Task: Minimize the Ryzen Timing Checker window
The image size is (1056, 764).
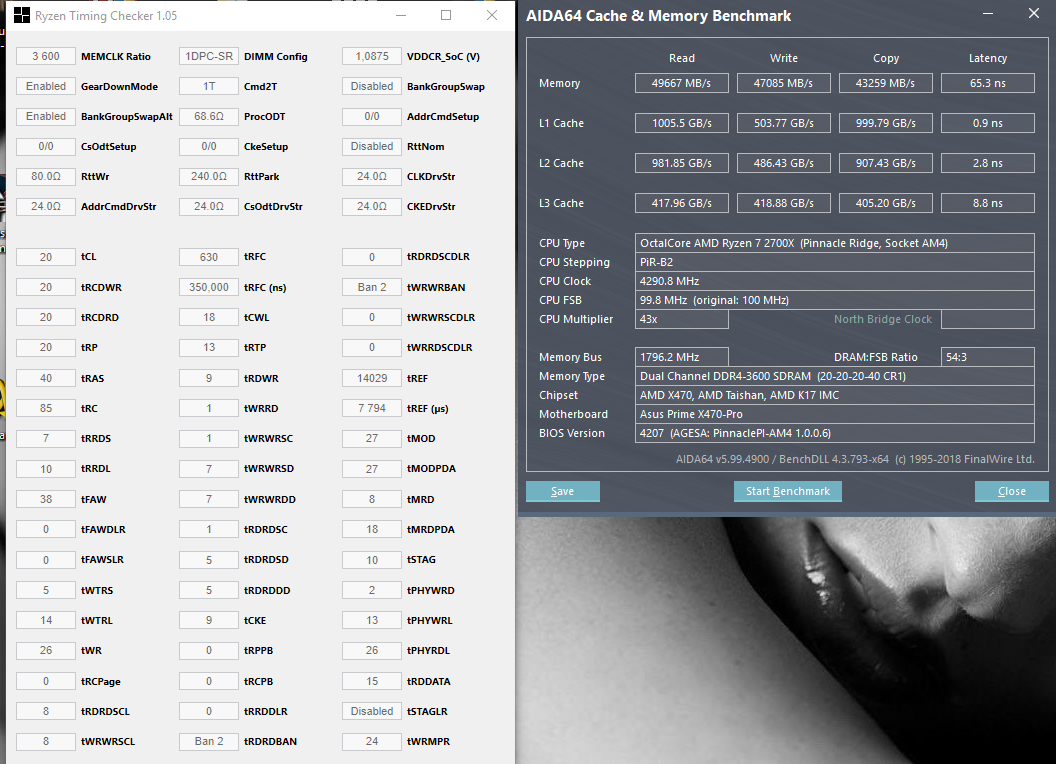Action: tap(401, 15)
